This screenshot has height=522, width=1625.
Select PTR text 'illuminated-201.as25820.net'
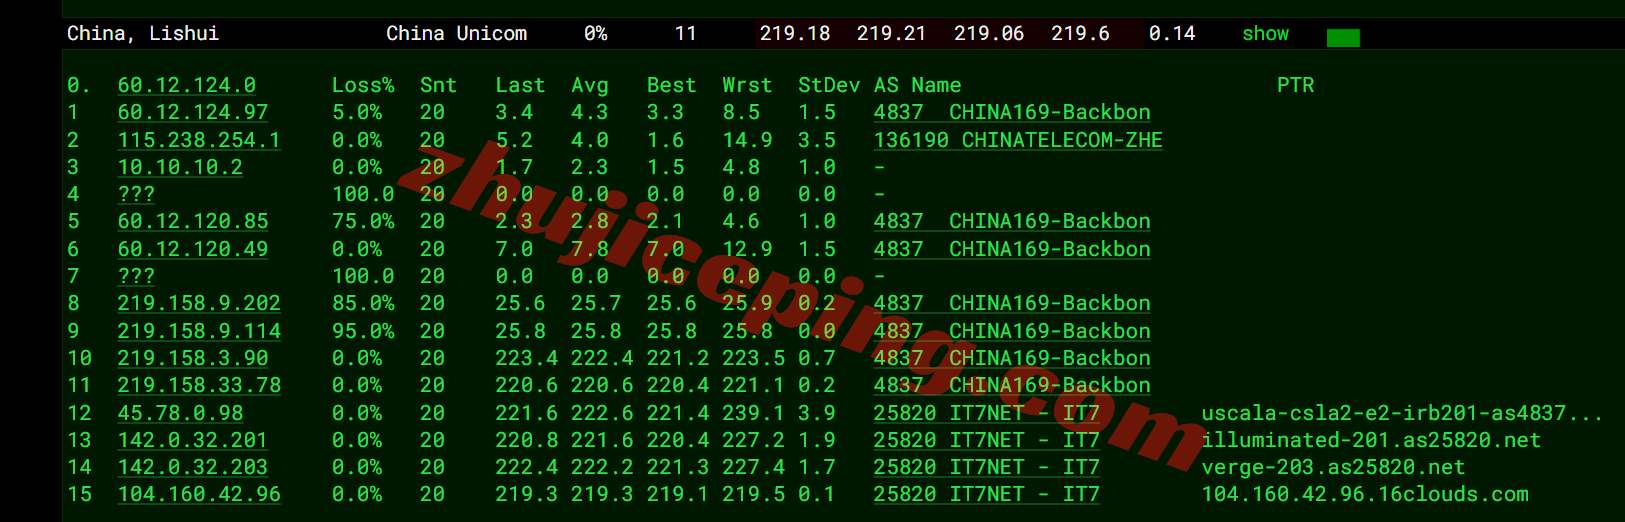[1371, 440]
